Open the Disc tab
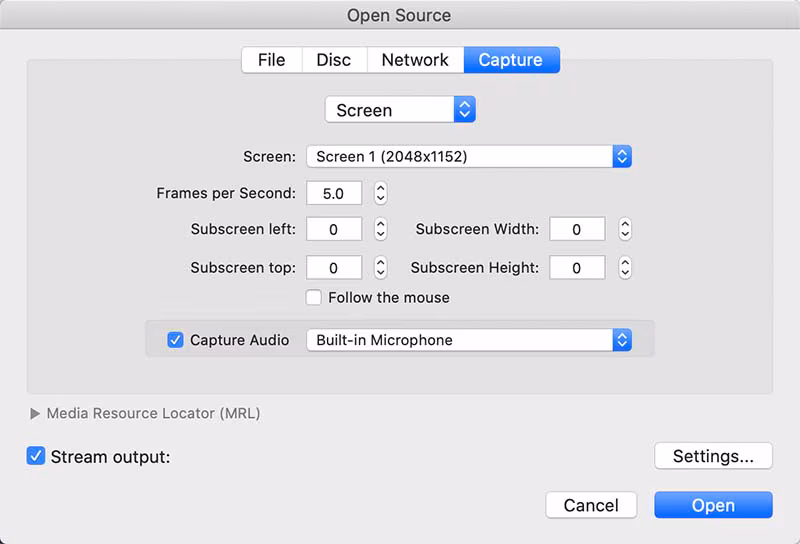The width and height of the screenshot is (800, 544). [x=333, y=60]
